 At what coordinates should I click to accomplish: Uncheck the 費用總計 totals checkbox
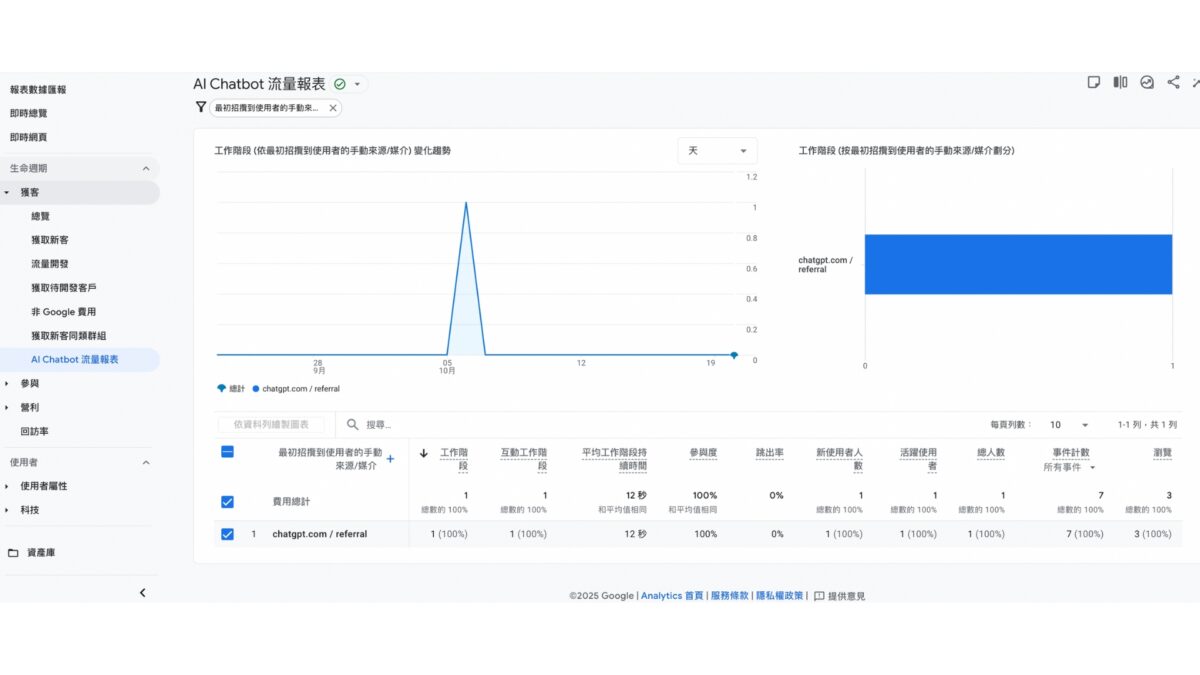227,501
